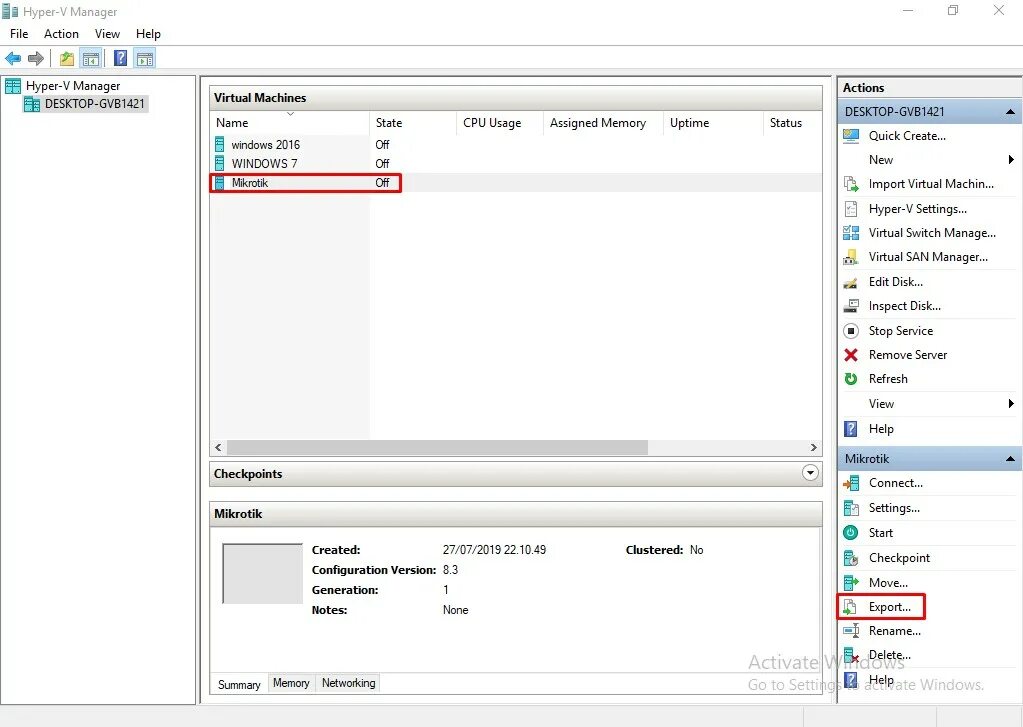This screenshot has height=727, width=1023.
Task: Switch to the Memory tab
Action: 291,683
